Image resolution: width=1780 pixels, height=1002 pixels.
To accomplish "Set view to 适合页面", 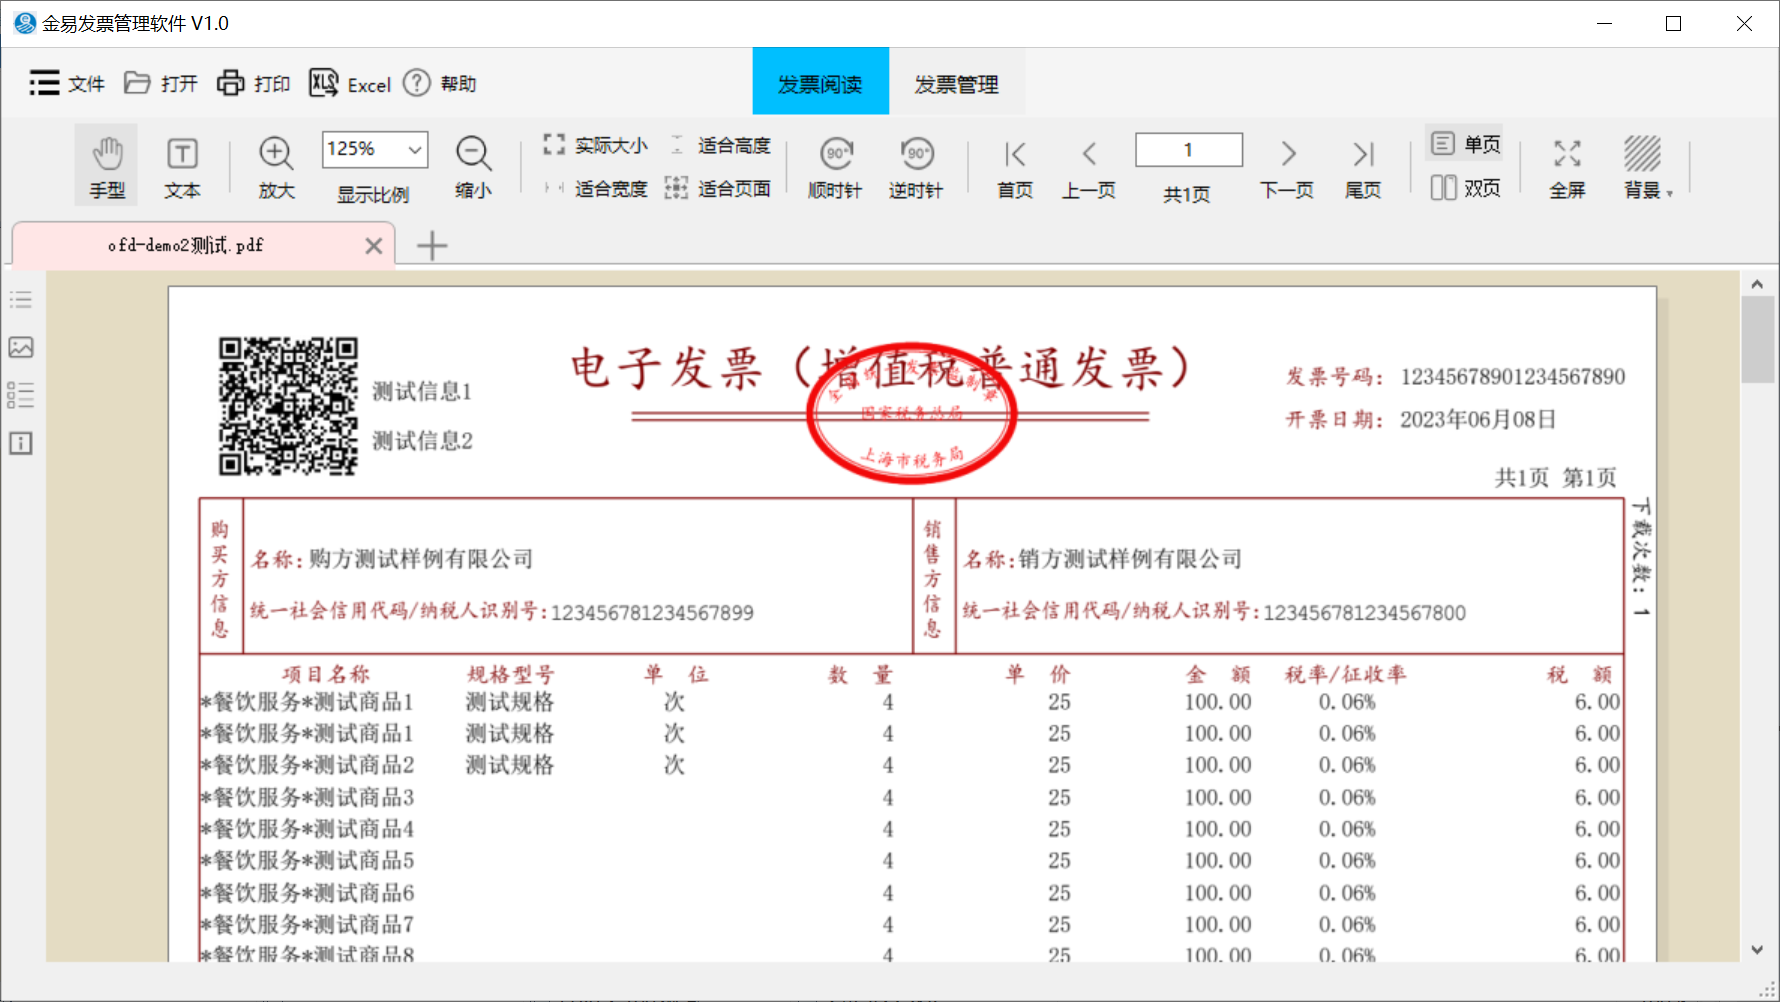I will pyautogui.click(x=718, y=188).
